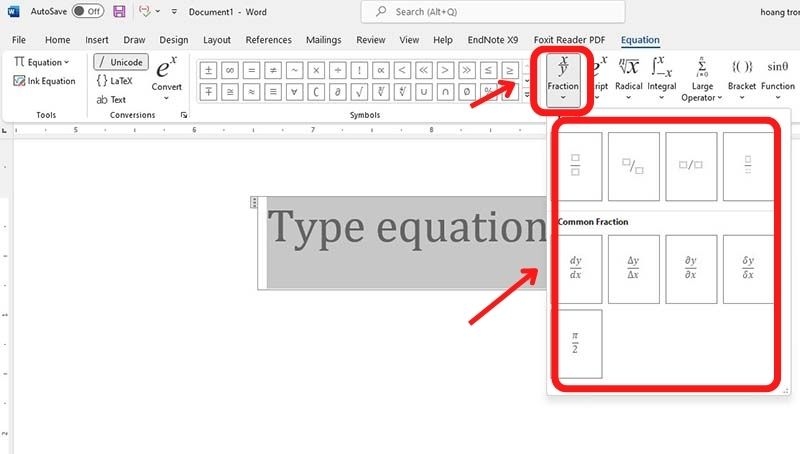Toggle the ab Text option
Screen dimensions: 800x454
[111, 99]
